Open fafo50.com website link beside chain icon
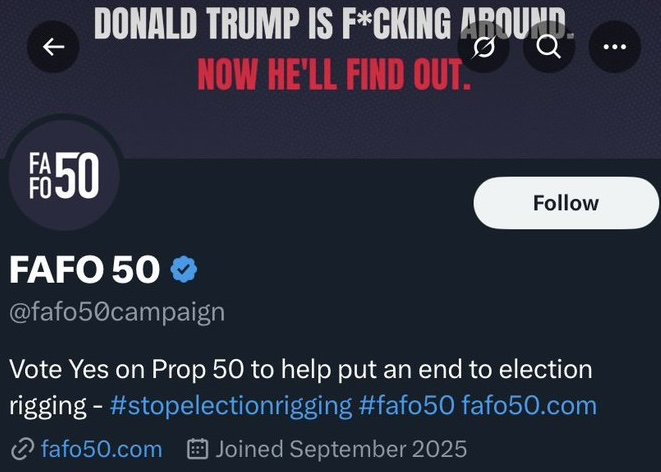This screenshot has height=472, width=661. pos(101,450)
